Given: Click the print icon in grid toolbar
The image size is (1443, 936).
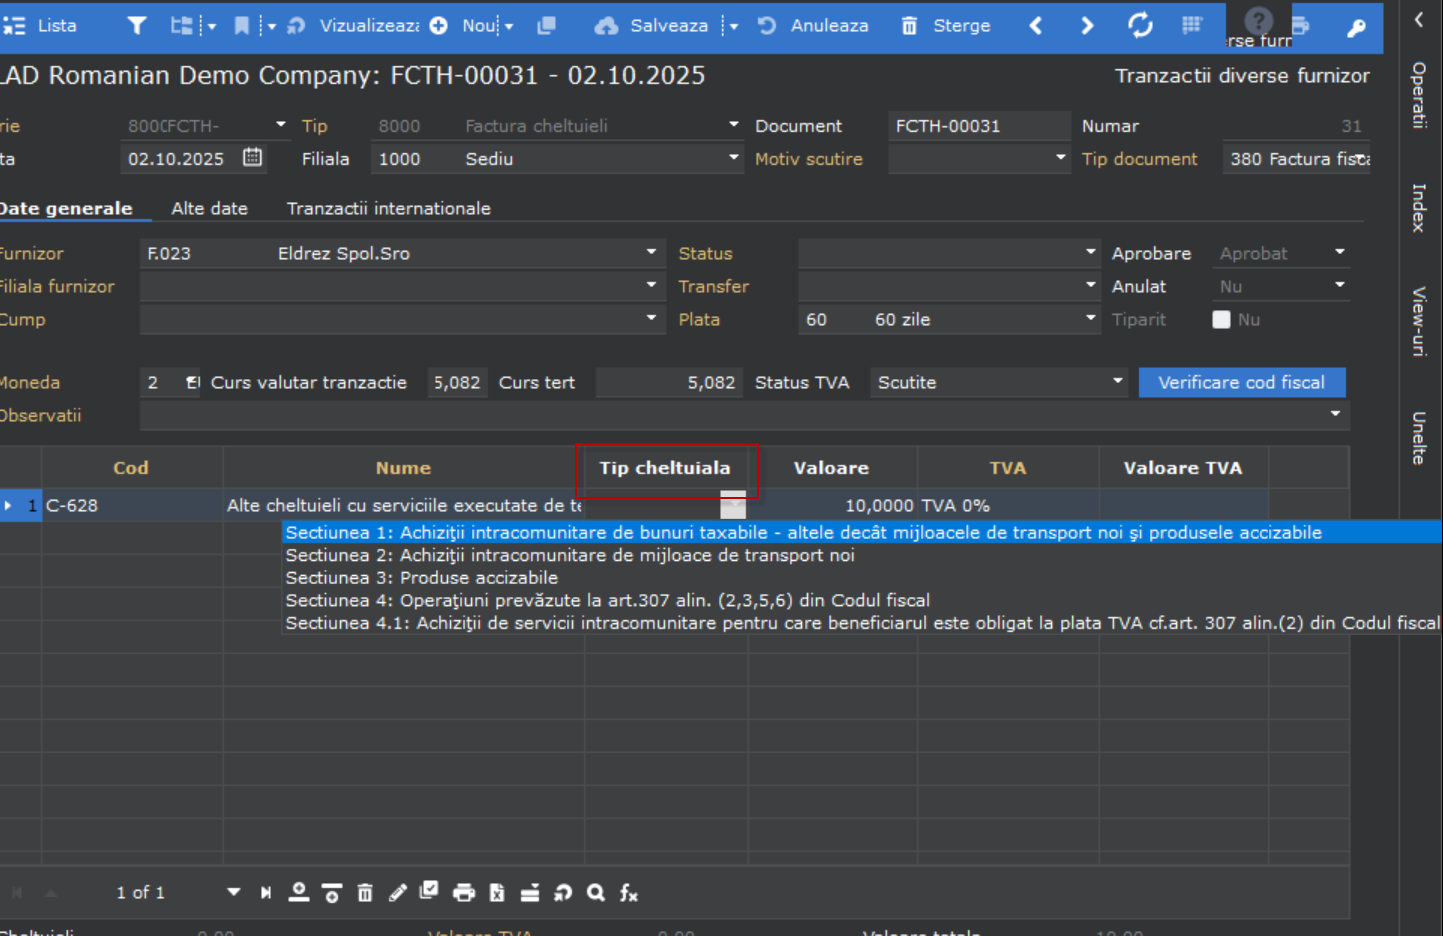Looking at the screenshot, I should pos(464,893).
